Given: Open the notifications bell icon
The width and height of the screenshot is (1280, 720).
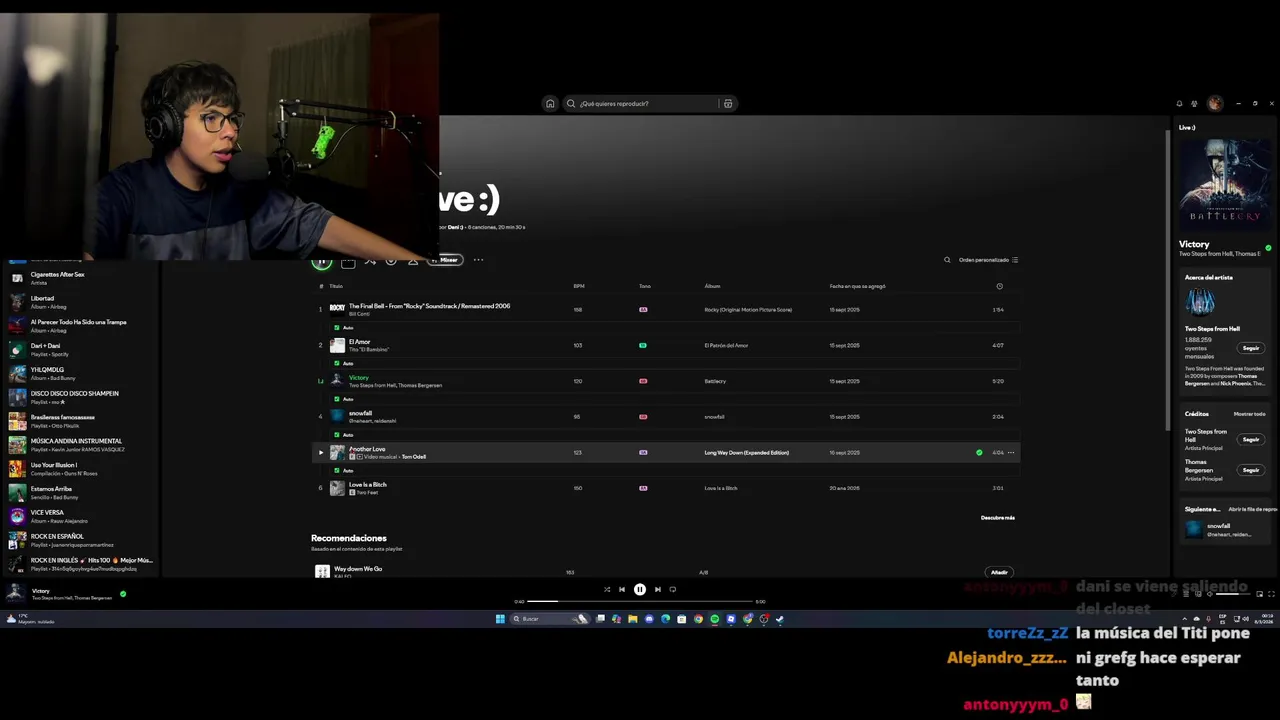Looking at the screenshot, I should pos(1179,104).
